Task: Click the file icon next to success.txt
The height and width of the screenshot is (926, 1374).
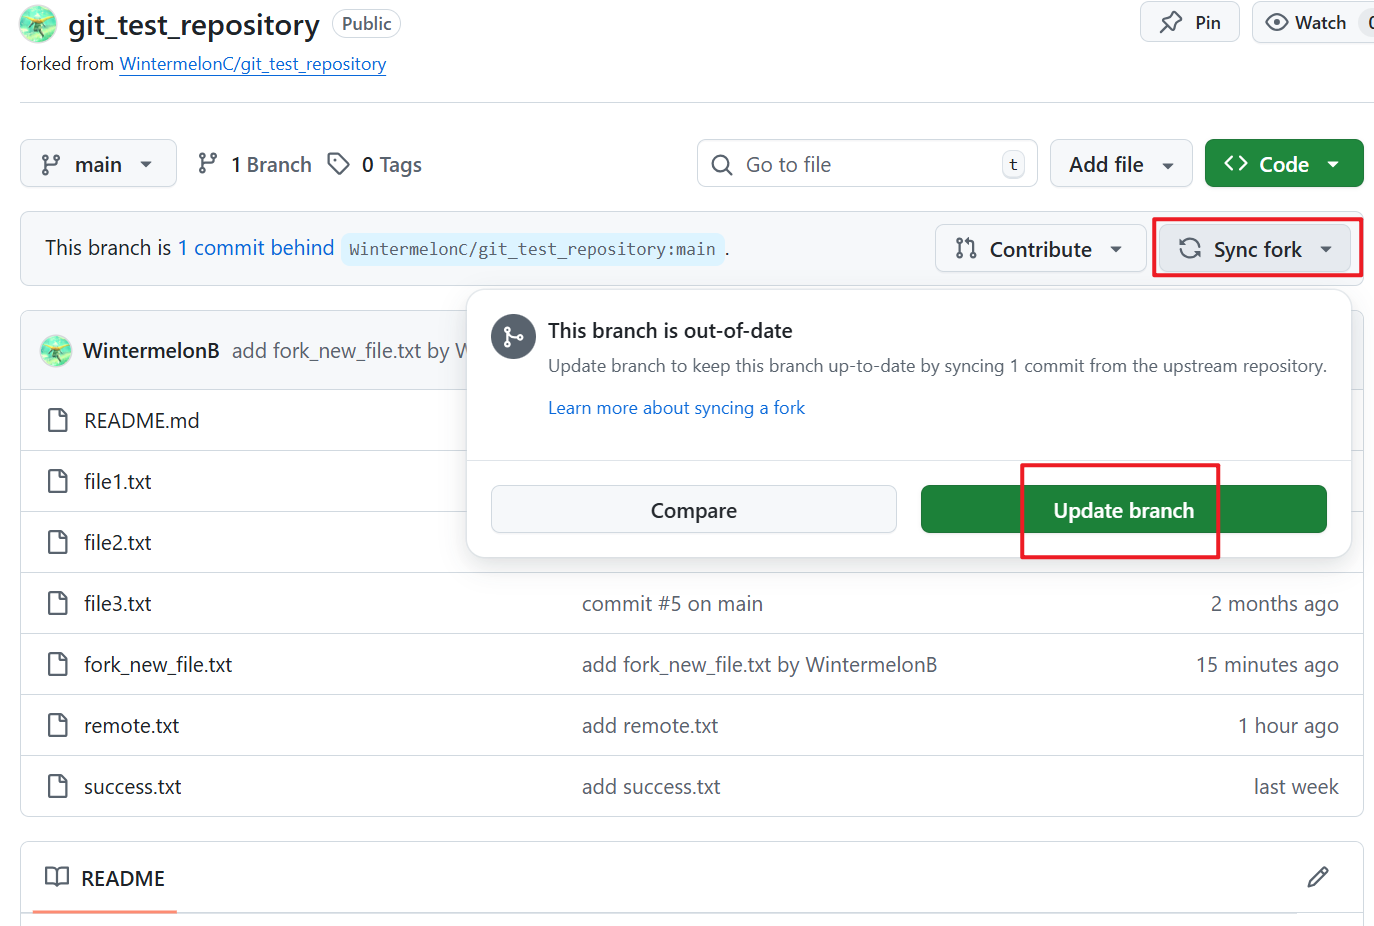Action: point(58,787)
